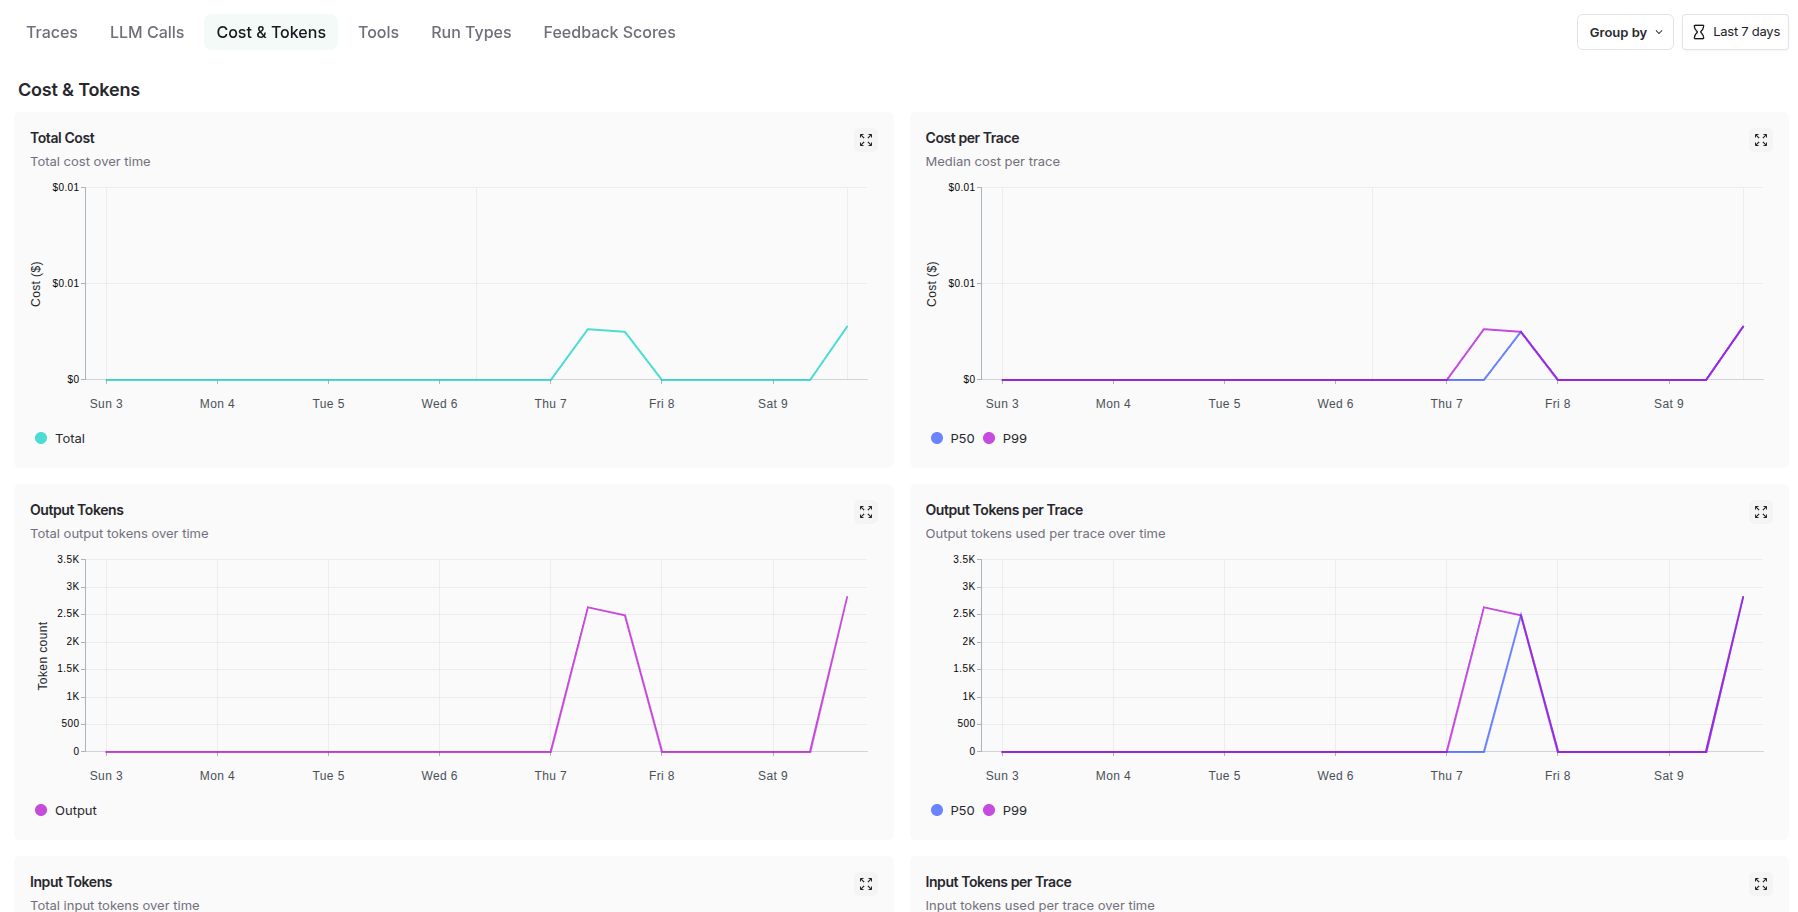The height and width of the screenshot is (912, 1798).
Task: Toggle the Total series in Total Cost legend
Action: (60, 438)
